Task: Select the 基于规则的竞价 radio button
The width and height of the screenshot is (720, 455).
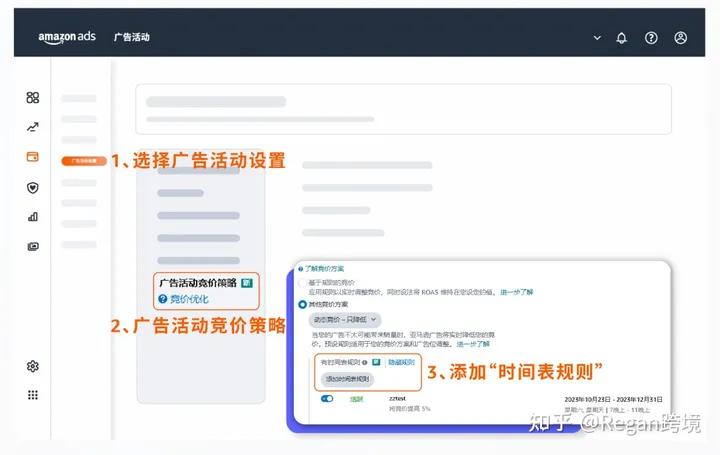Action: 302,283
